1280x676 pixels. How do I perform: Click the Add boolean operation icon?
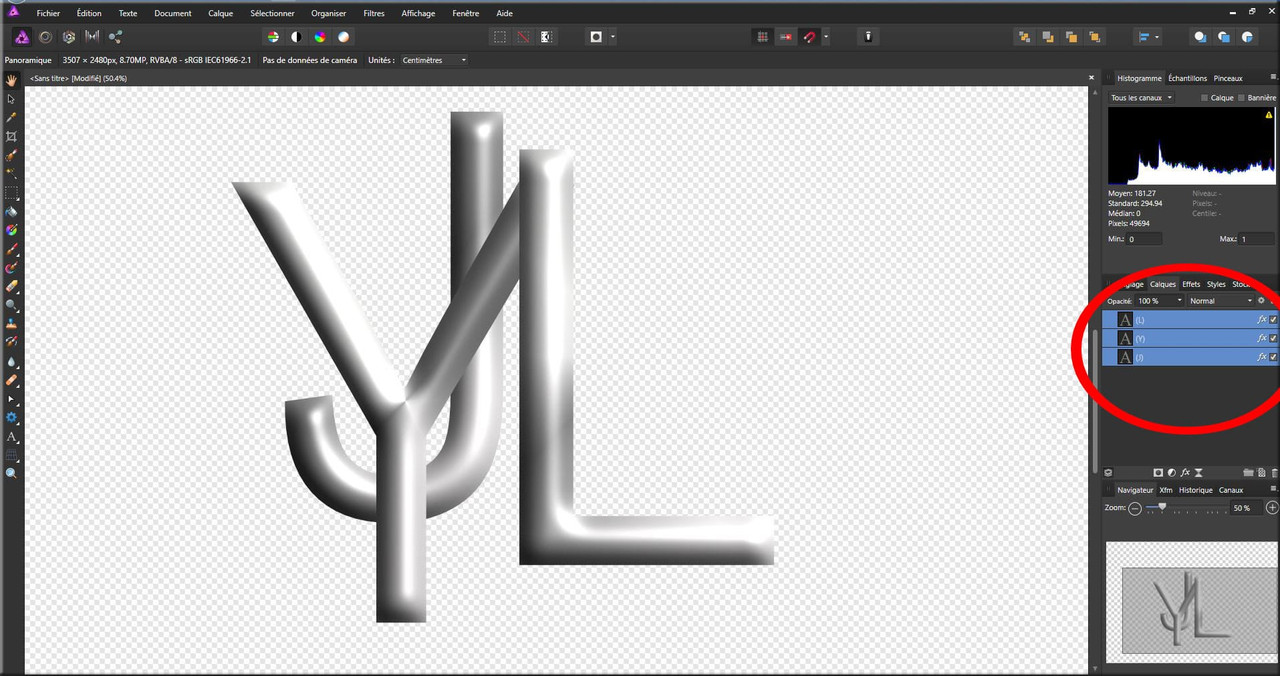coord(1200,37)
